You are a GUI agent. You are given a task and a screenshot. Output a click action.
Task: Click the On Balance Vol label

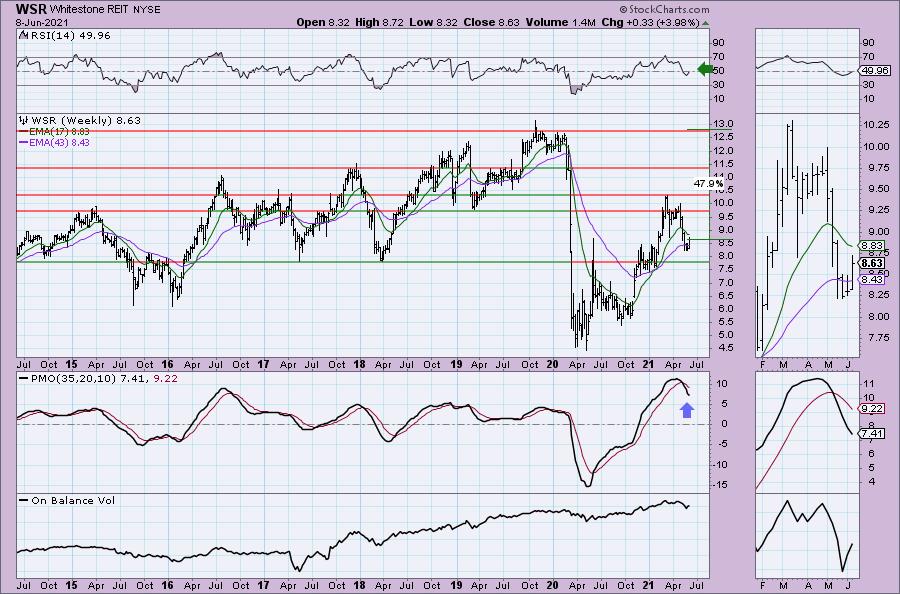click(73, 500)
